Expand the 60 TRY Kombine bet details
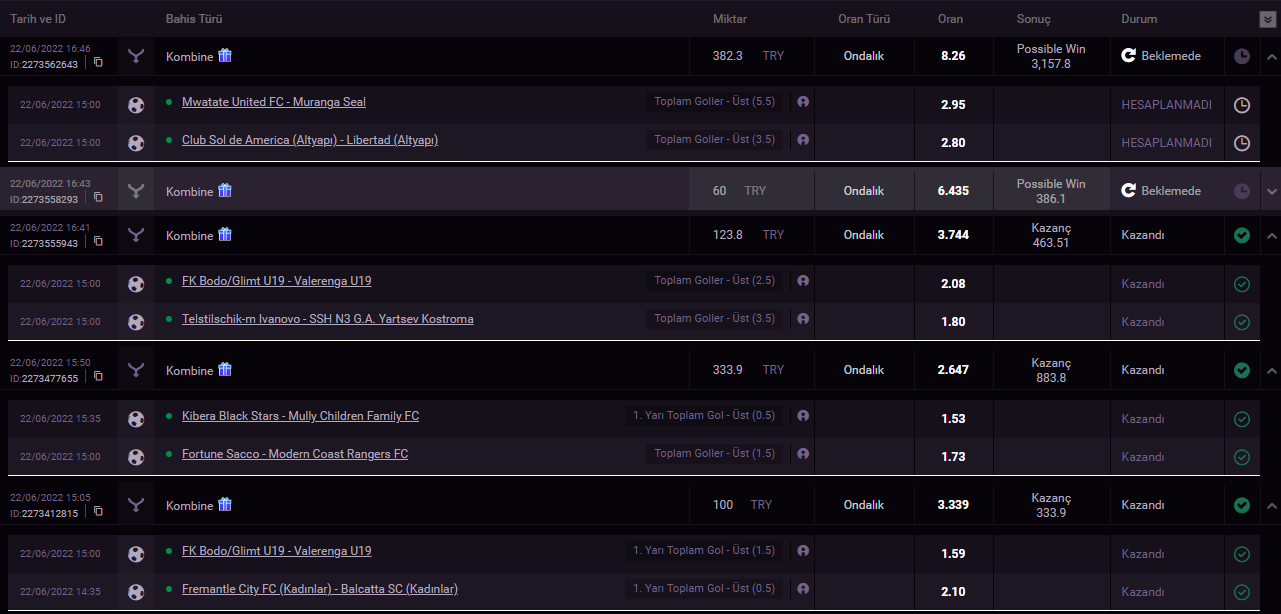 tap(1271, 191)
